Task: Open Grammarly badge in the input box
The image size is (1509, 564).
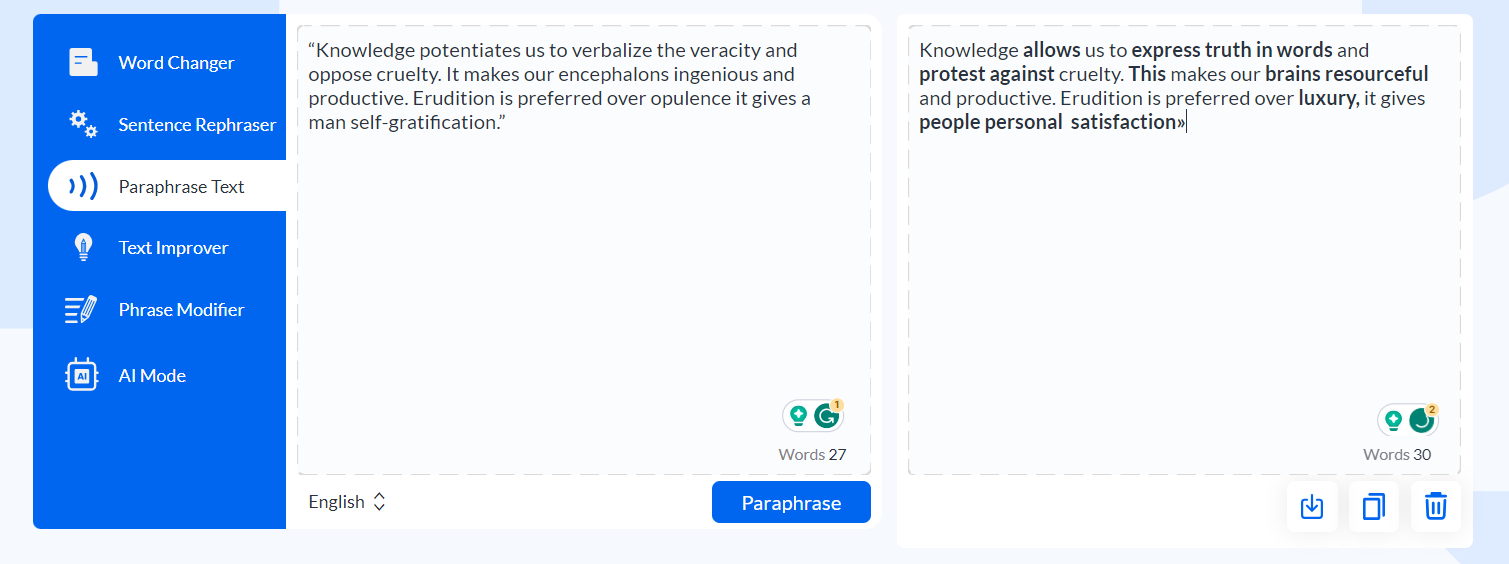Action: click(827, 416)
